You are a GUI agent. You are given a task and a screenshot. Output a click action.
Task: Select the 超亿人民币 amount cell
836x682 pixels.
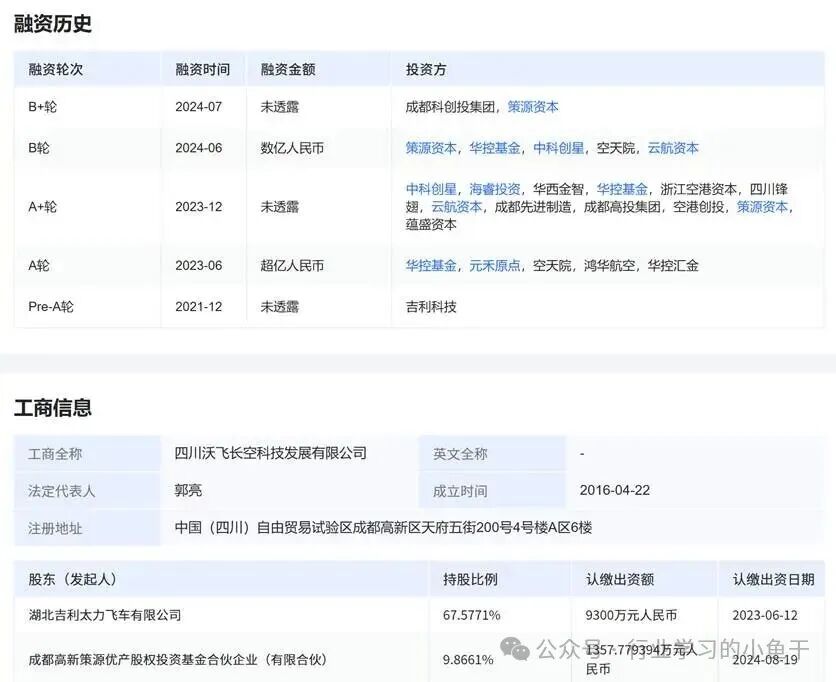coord(292,265)
